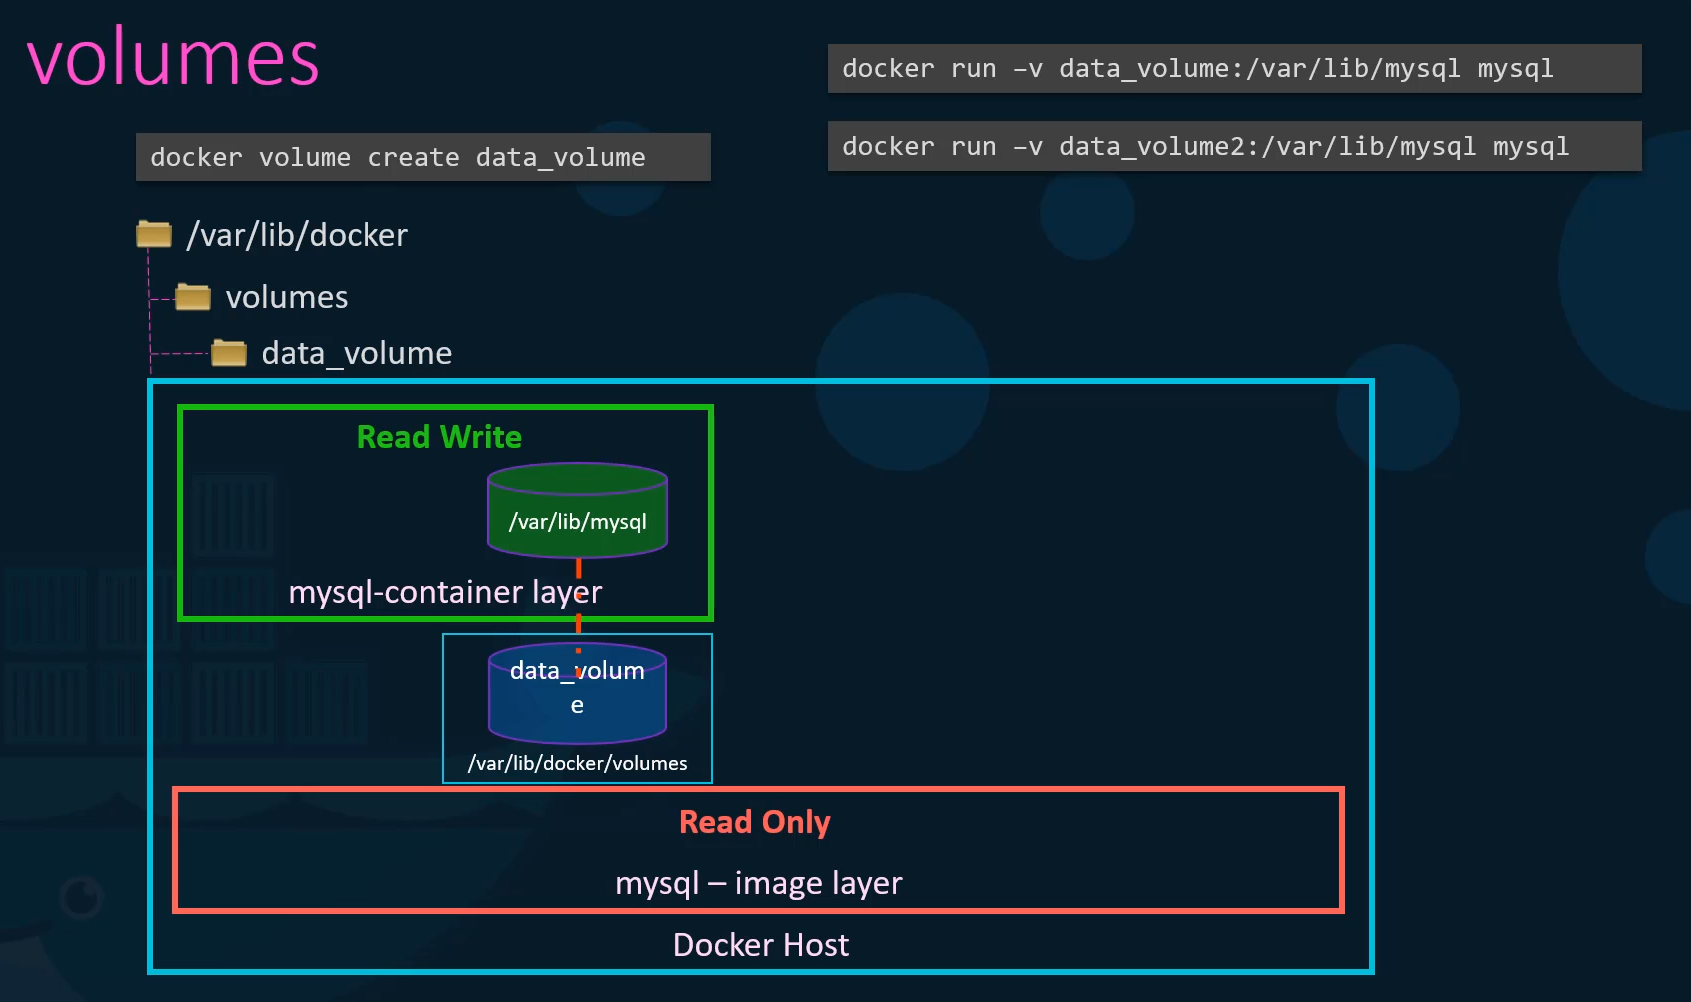Image resolution: width=1691 pixels, height=1002 pixels.
Task: Click the green /var/lib/mysql cylinder
Action: tap(577, 510)
